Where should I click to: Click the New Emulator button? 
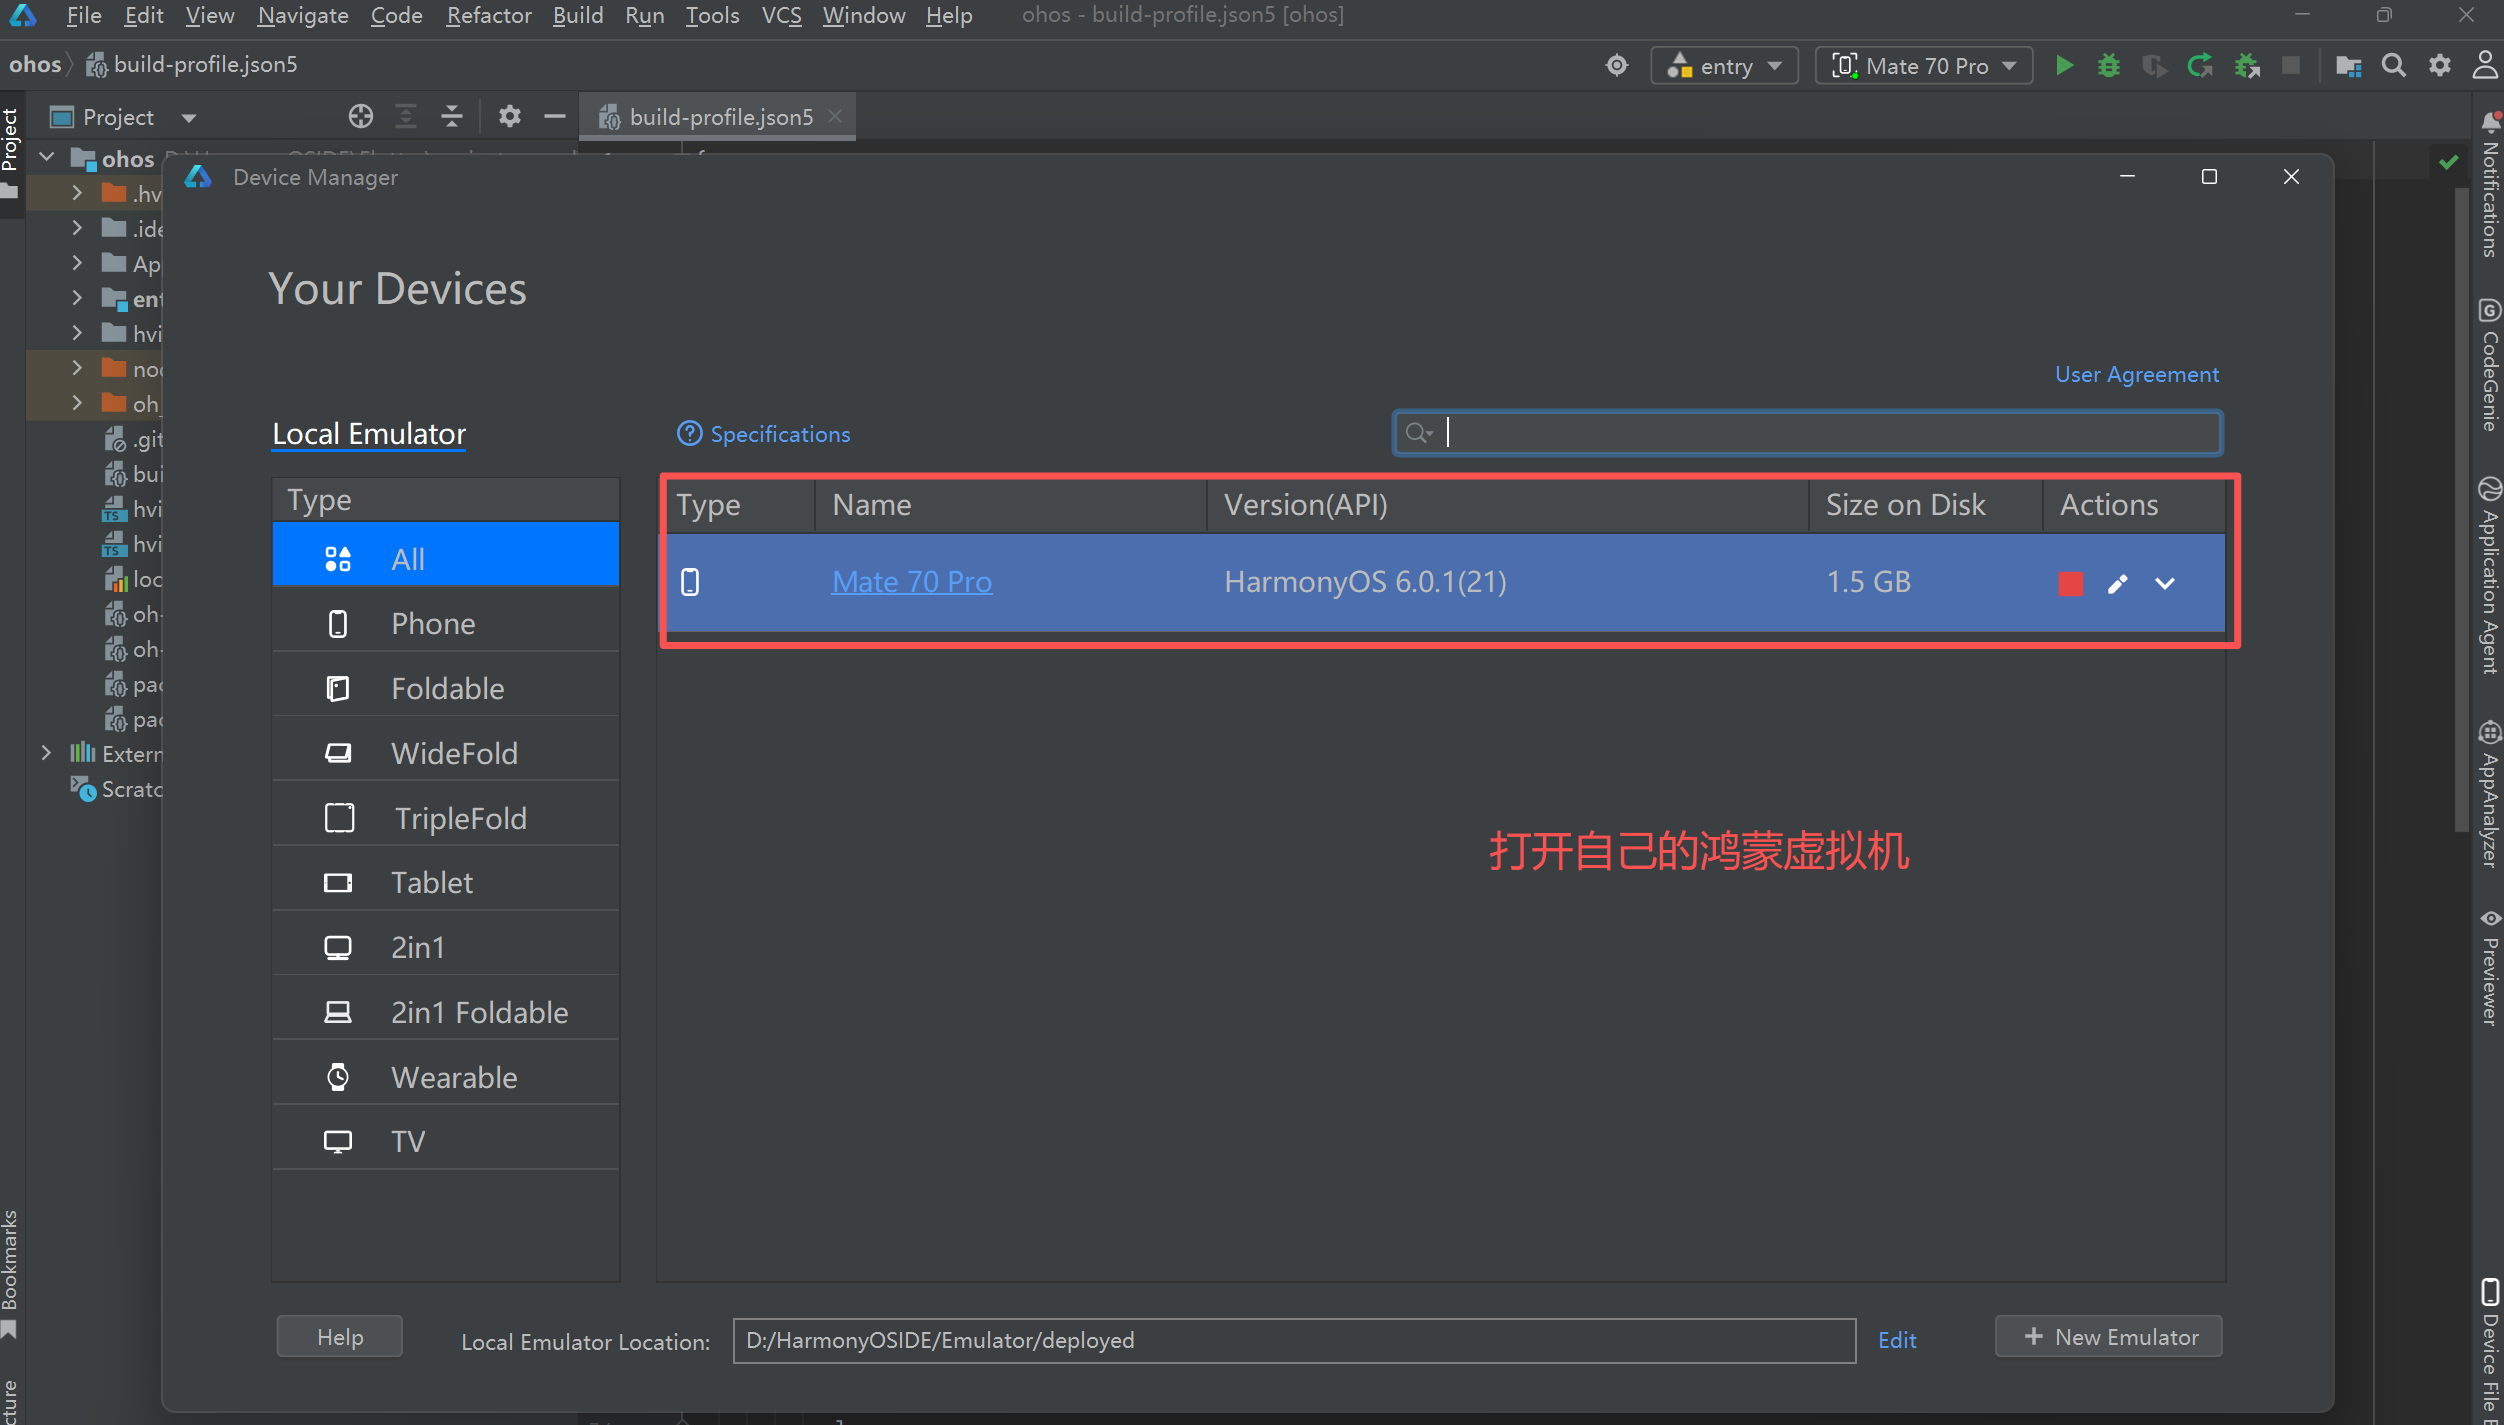[x=2108, y=1336]
